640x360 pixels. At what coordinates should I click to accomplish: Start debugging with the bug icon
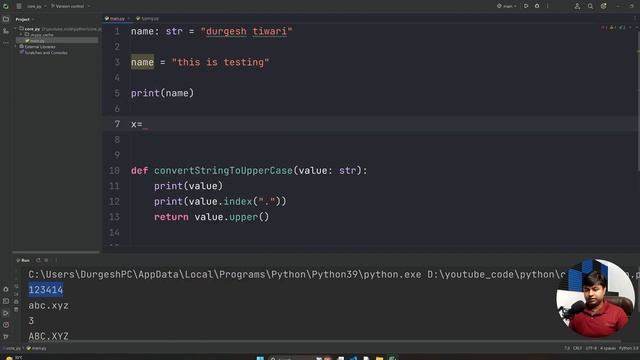[x=537, y=6]
